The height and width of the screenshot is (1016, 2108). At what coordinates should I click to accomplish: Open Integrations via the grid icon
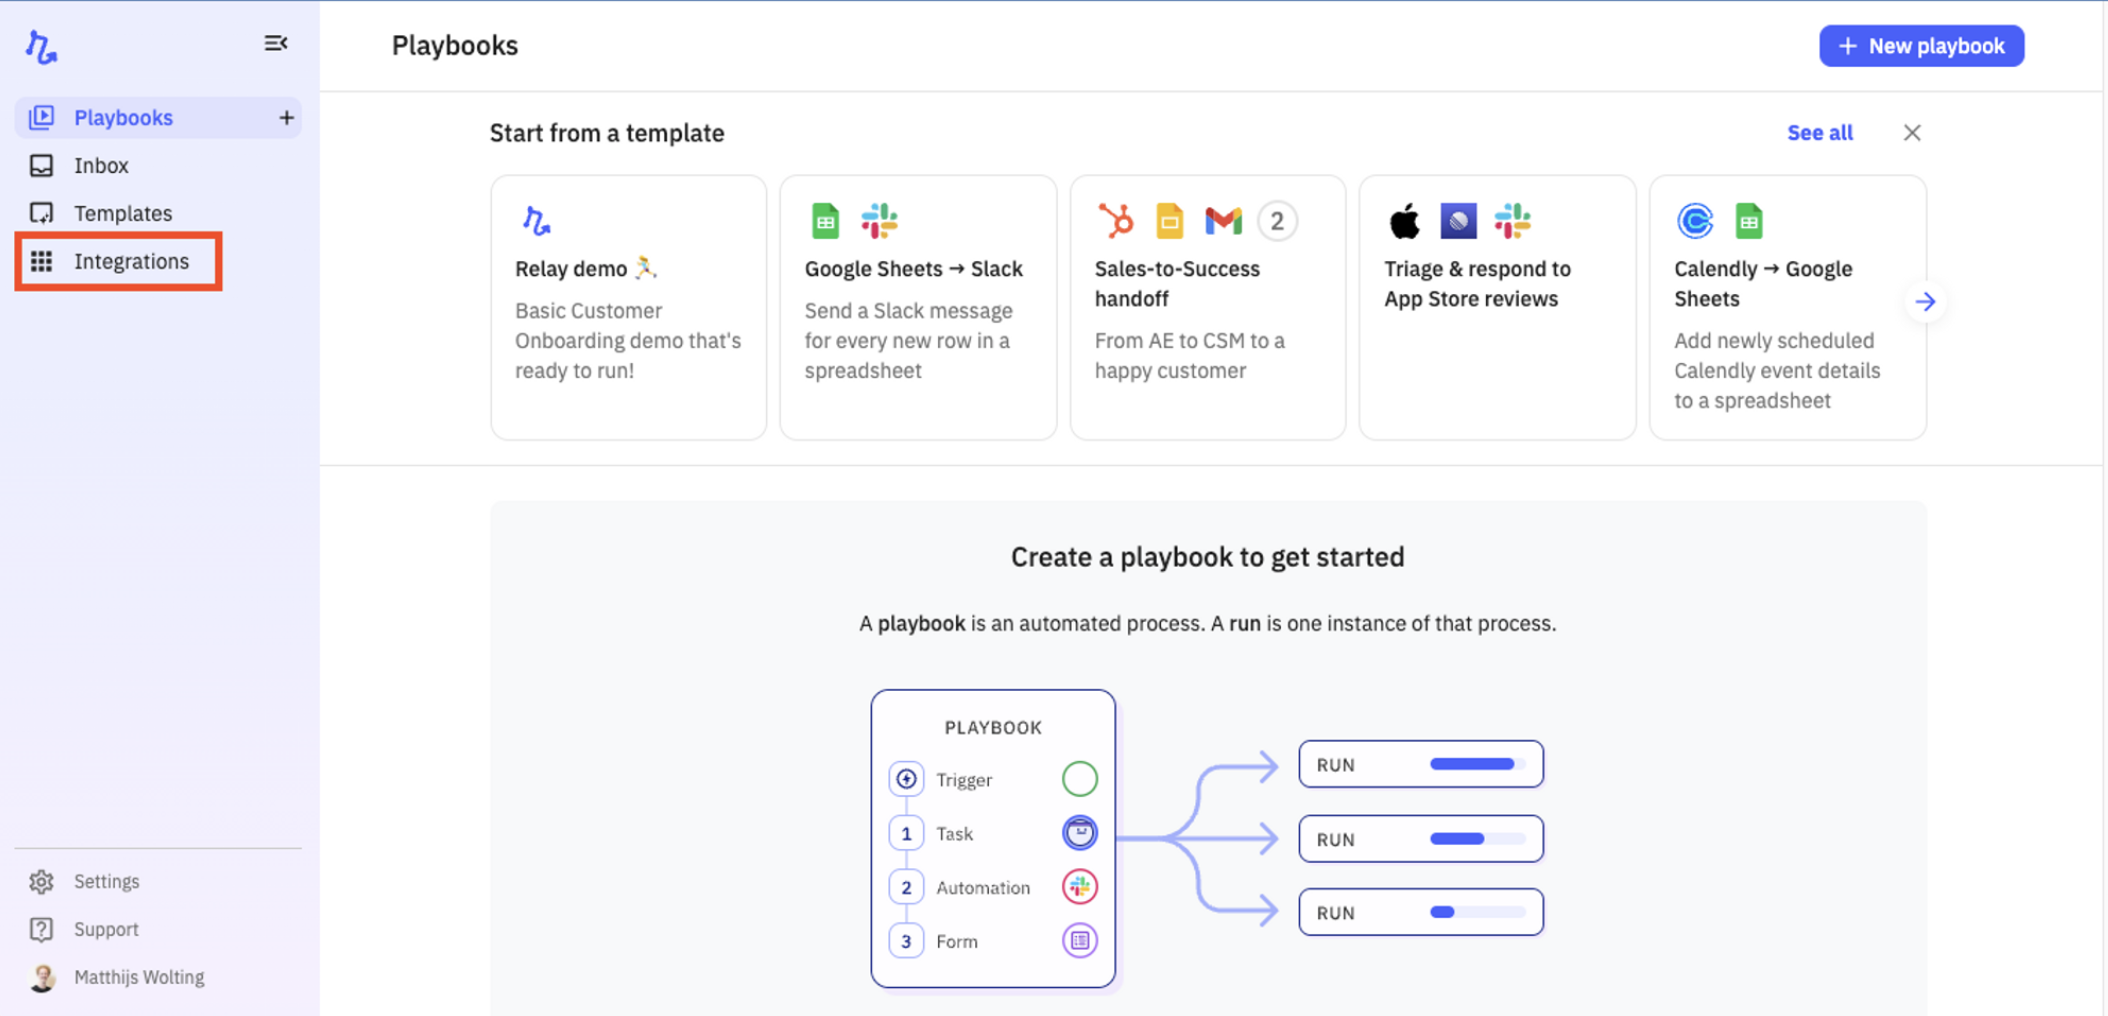[42, 261]
